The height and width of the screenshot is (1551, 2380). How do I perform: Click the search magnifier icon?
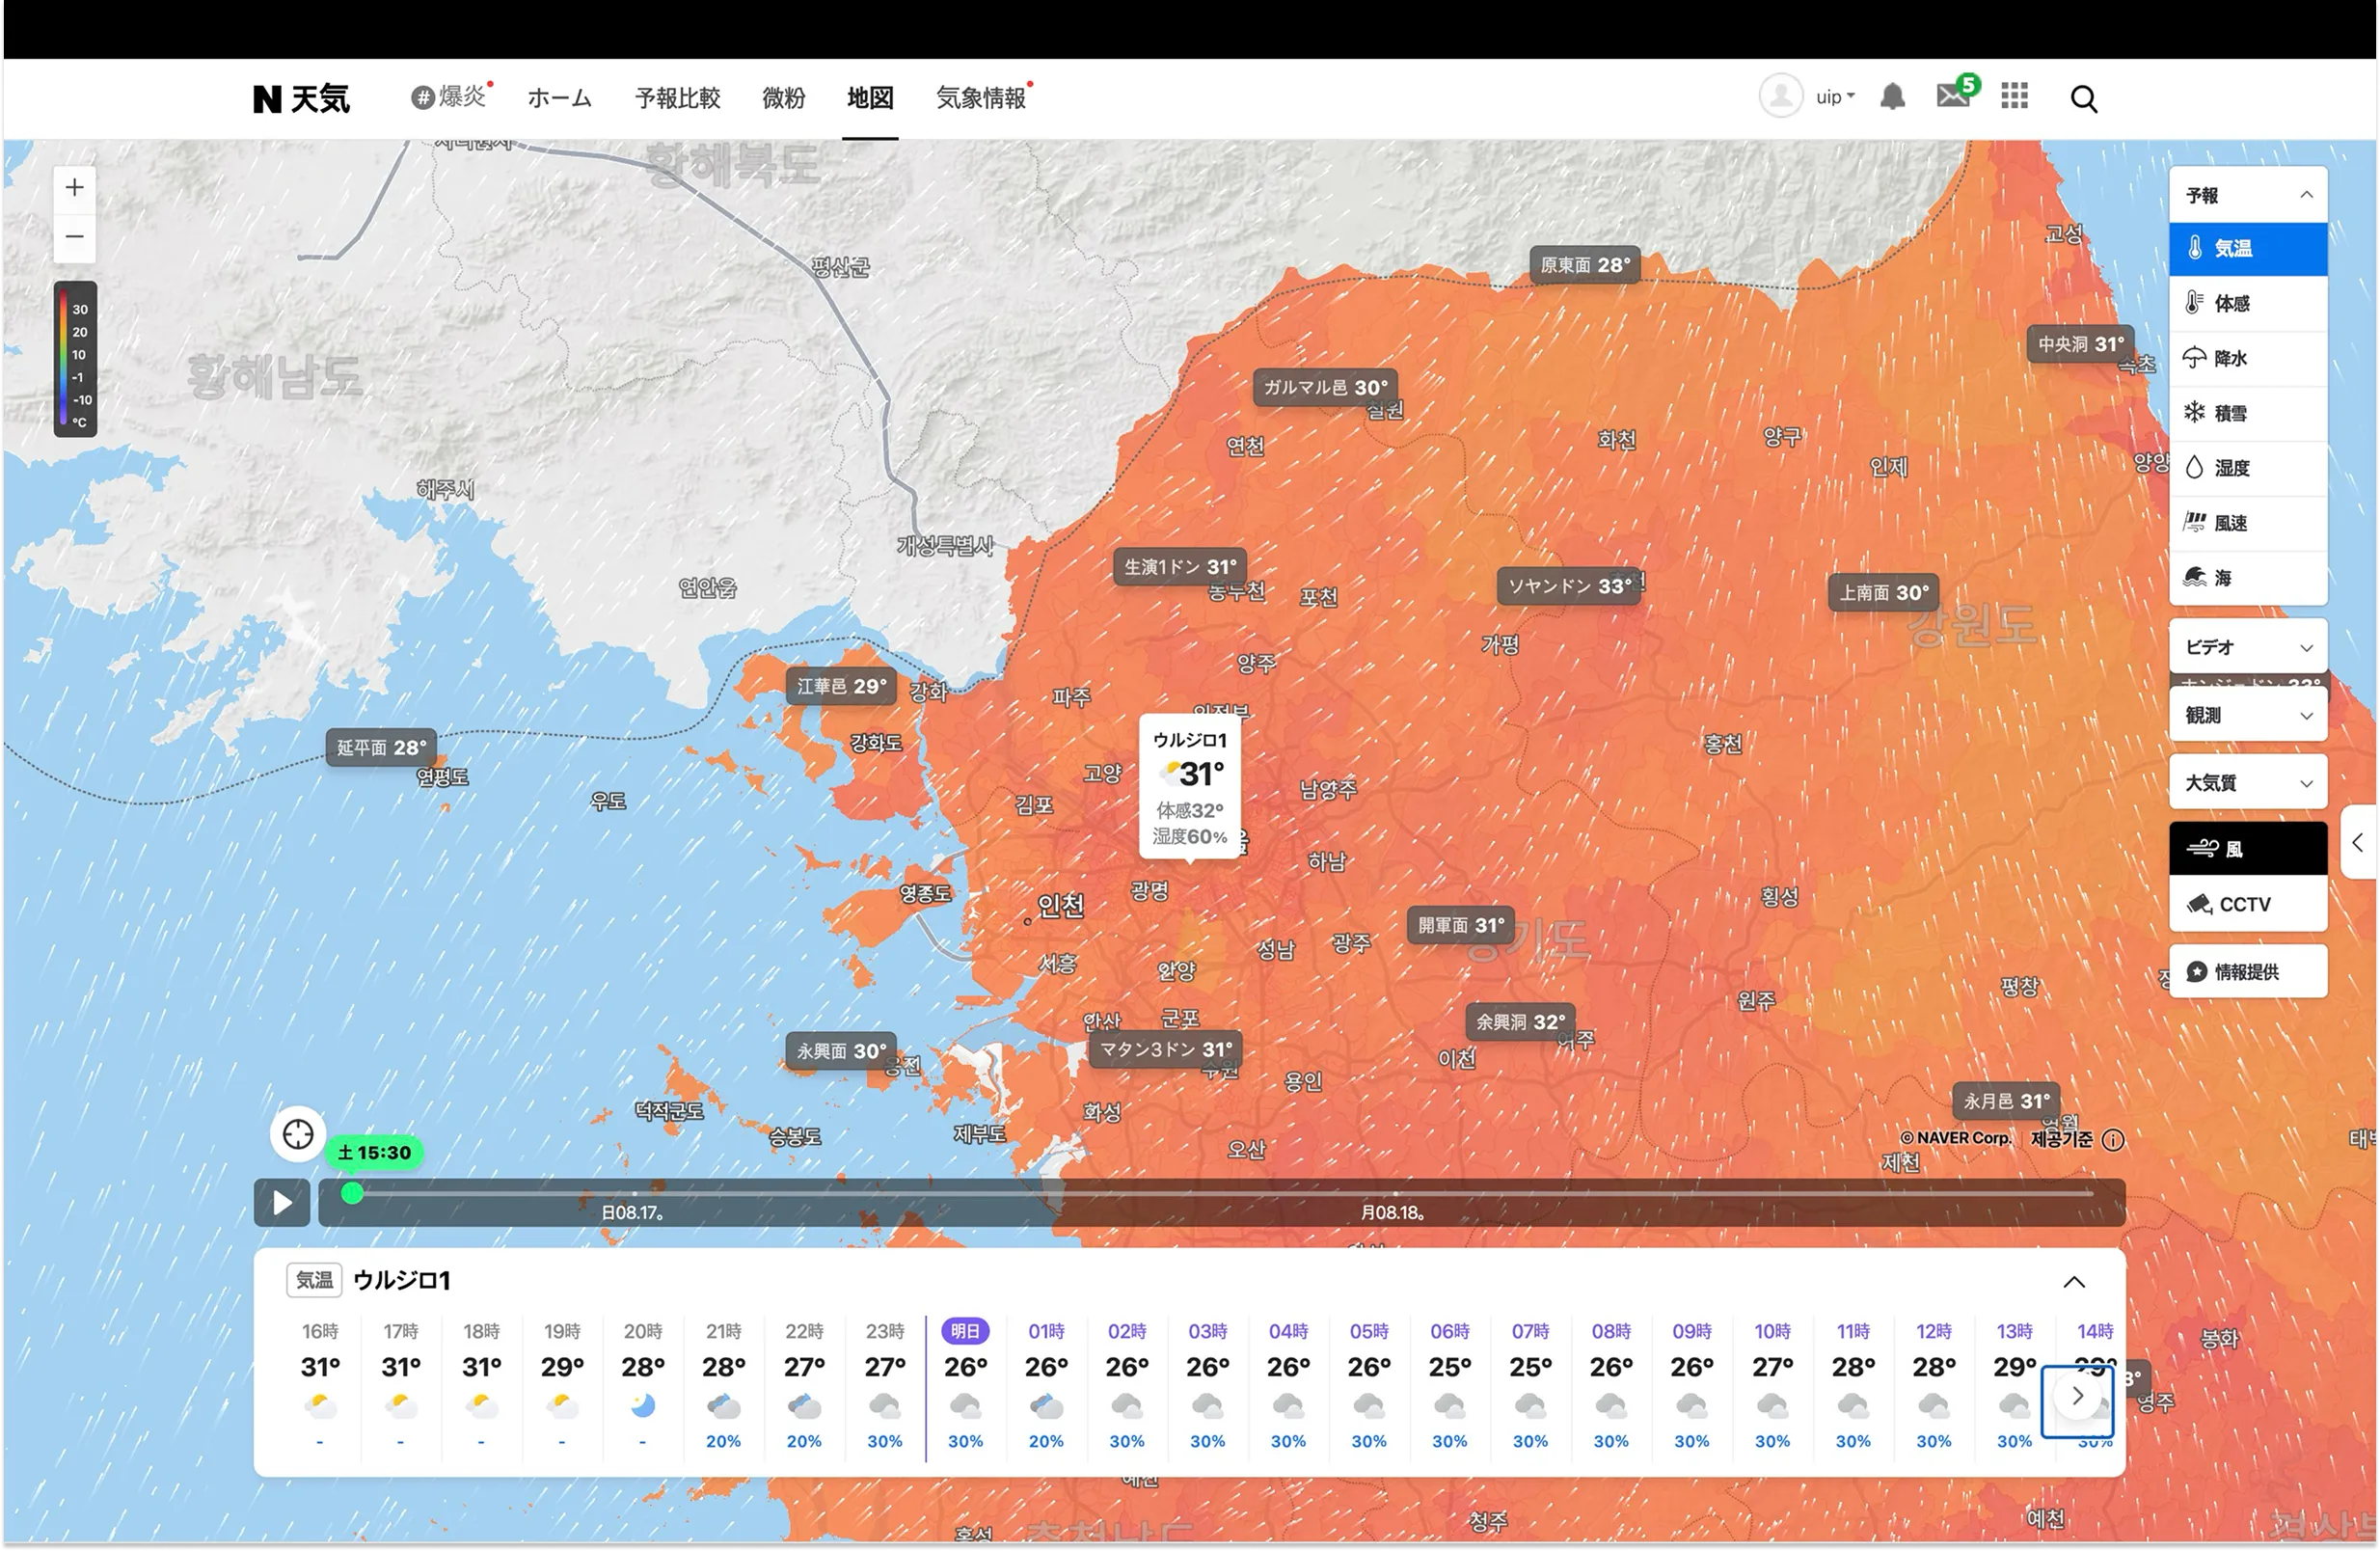click(x=2084, y=99)
